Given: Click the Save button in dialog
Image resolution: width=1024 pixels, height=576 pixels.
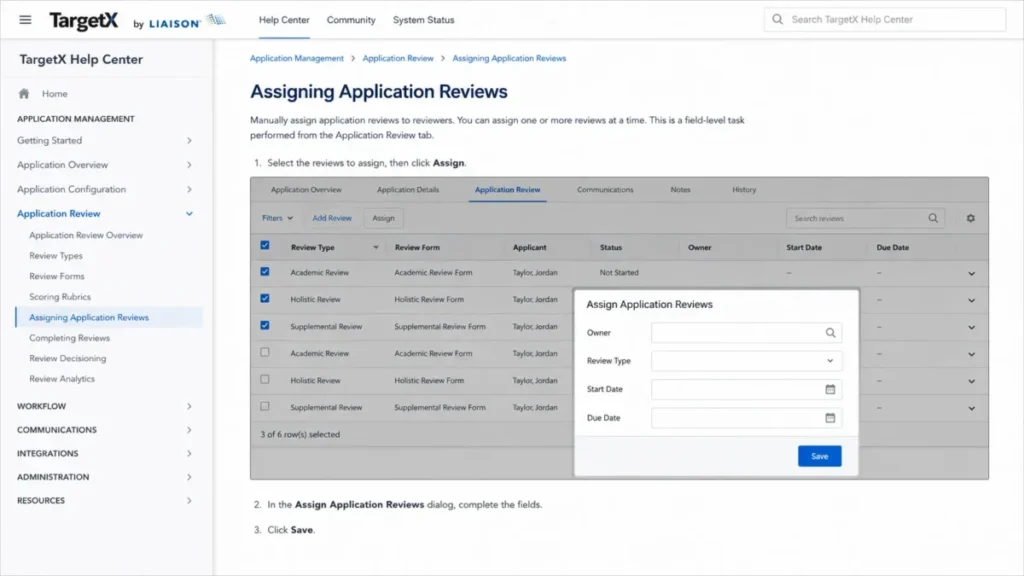Looking at the screenshot, I should [820, 456].
